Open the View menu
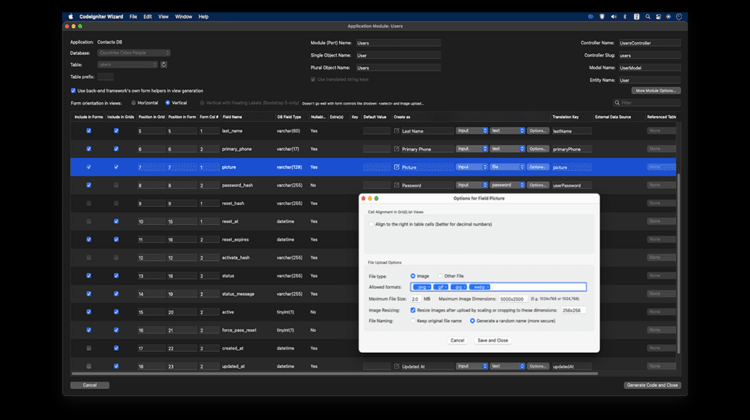Screen dimensions: 750x420 pyautogui.click(x=164, y=16)
